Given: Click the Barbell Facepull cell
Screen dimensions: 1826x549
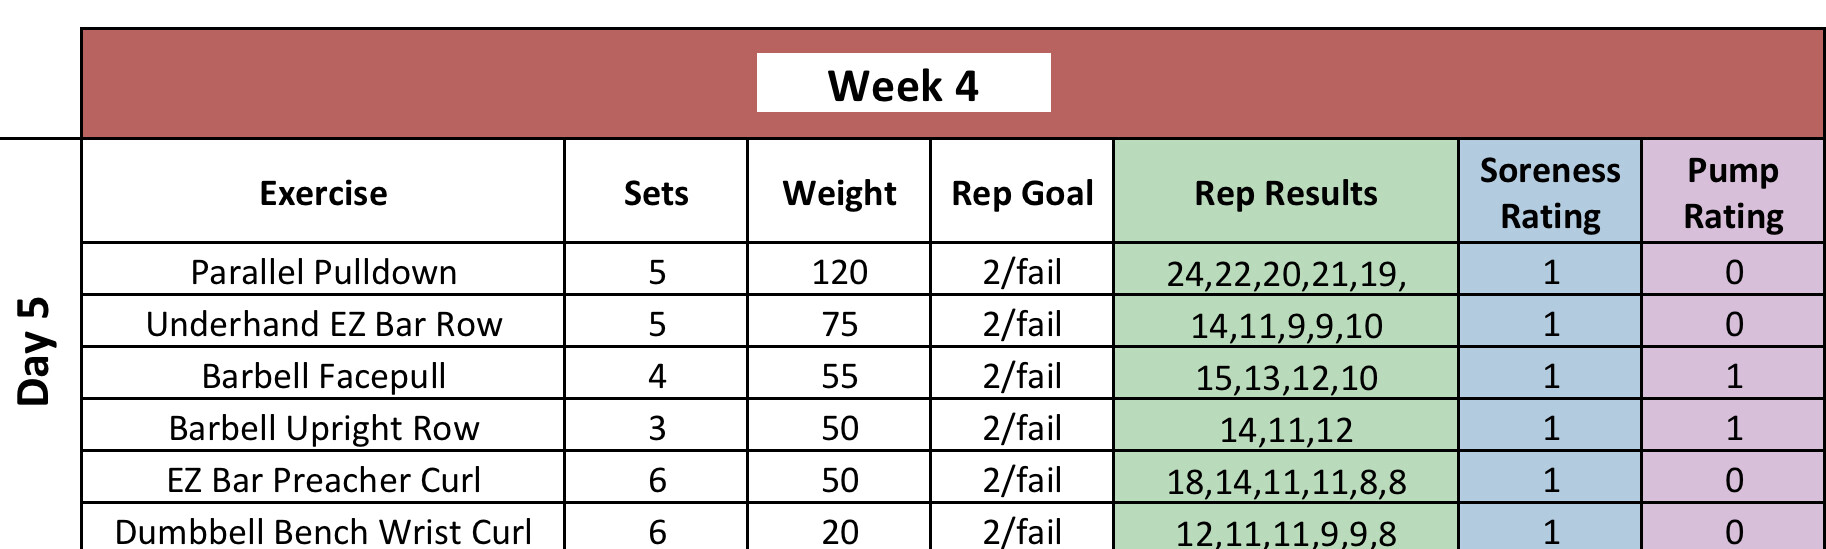Looking at the screenshot, I should pyautogui.click(x=323, y=375).
